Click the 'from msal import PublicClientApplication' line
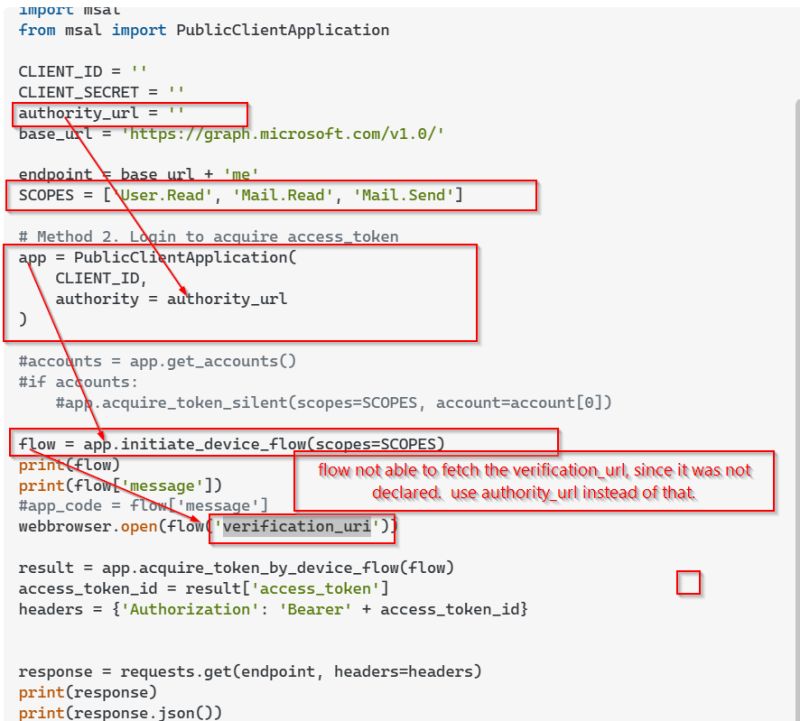The width and height of the screenshot is (800, 721). click(x=180, y=30)
